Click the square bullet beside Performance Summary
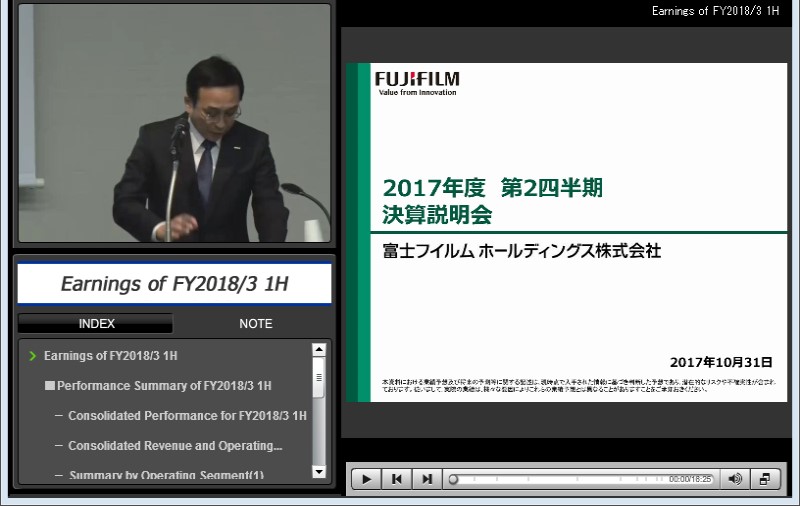 [x=49, y=385]
